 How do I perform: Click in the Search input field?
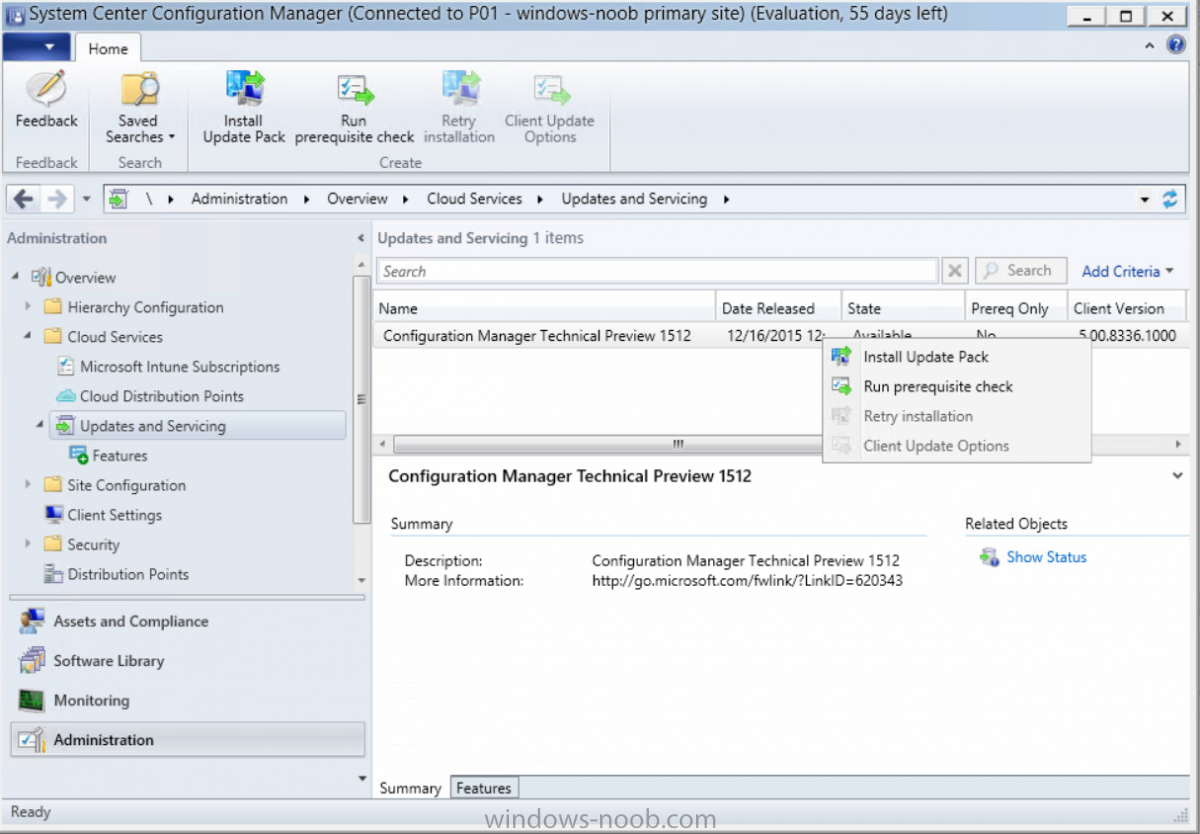point(657,271)
